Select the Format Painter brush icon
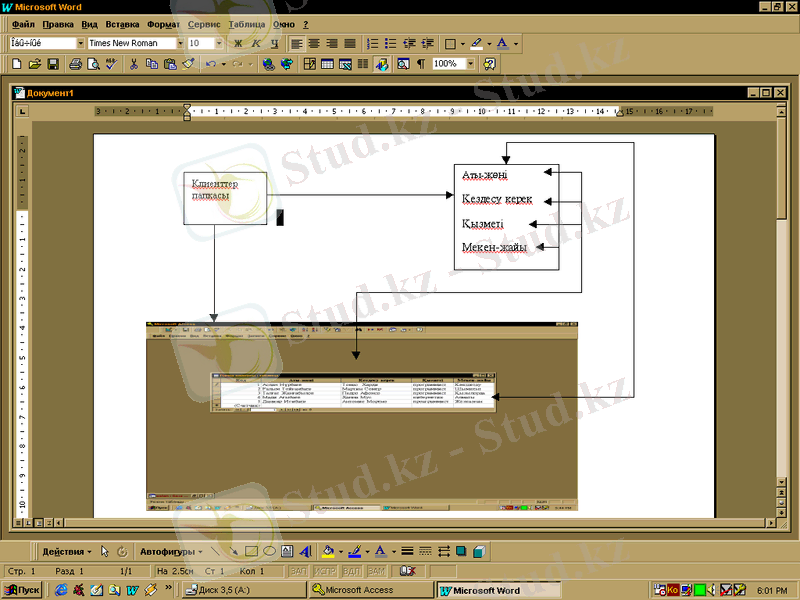 (187, 64)
